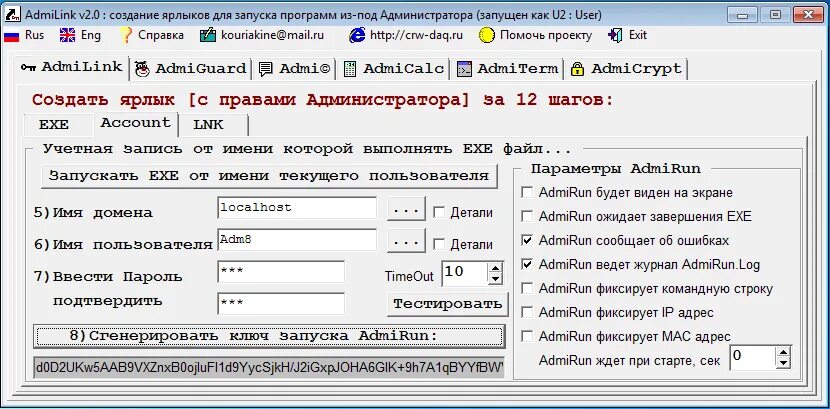Switch to the AdmiTerm tab
The width and height of the screenshot is (830, 409).
click(507, 69)
